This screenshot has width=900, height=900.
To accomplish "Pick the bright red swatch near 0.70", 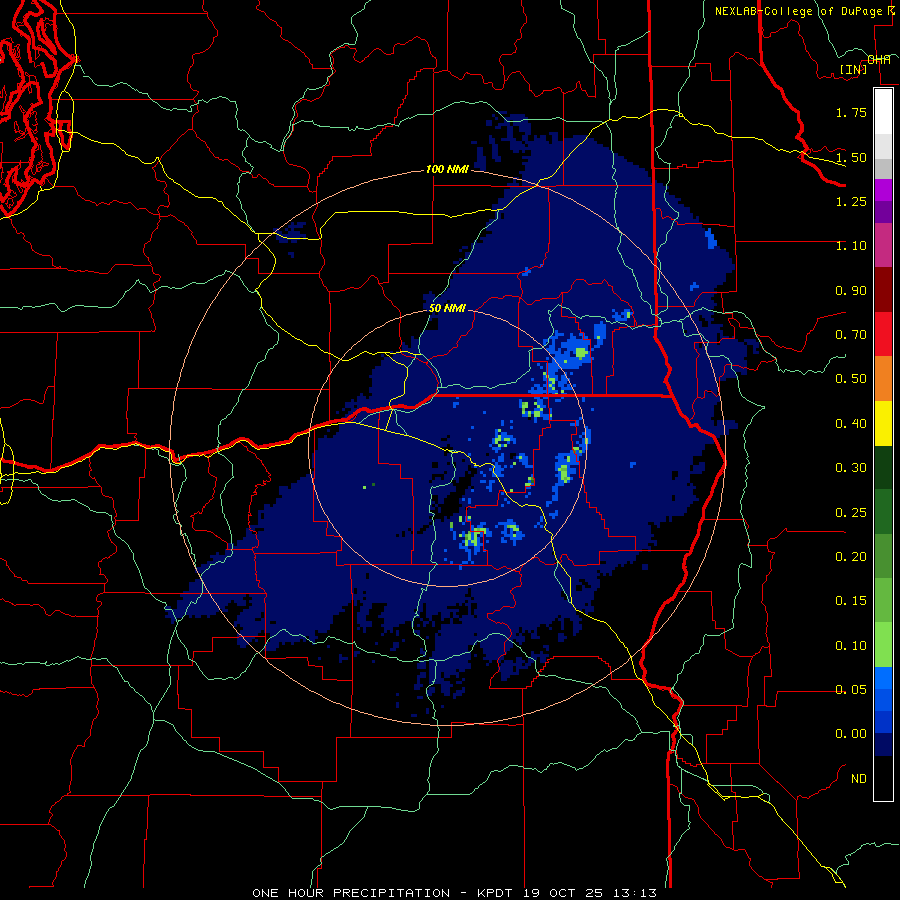I will pyautogui.click(x=883, y=335).
